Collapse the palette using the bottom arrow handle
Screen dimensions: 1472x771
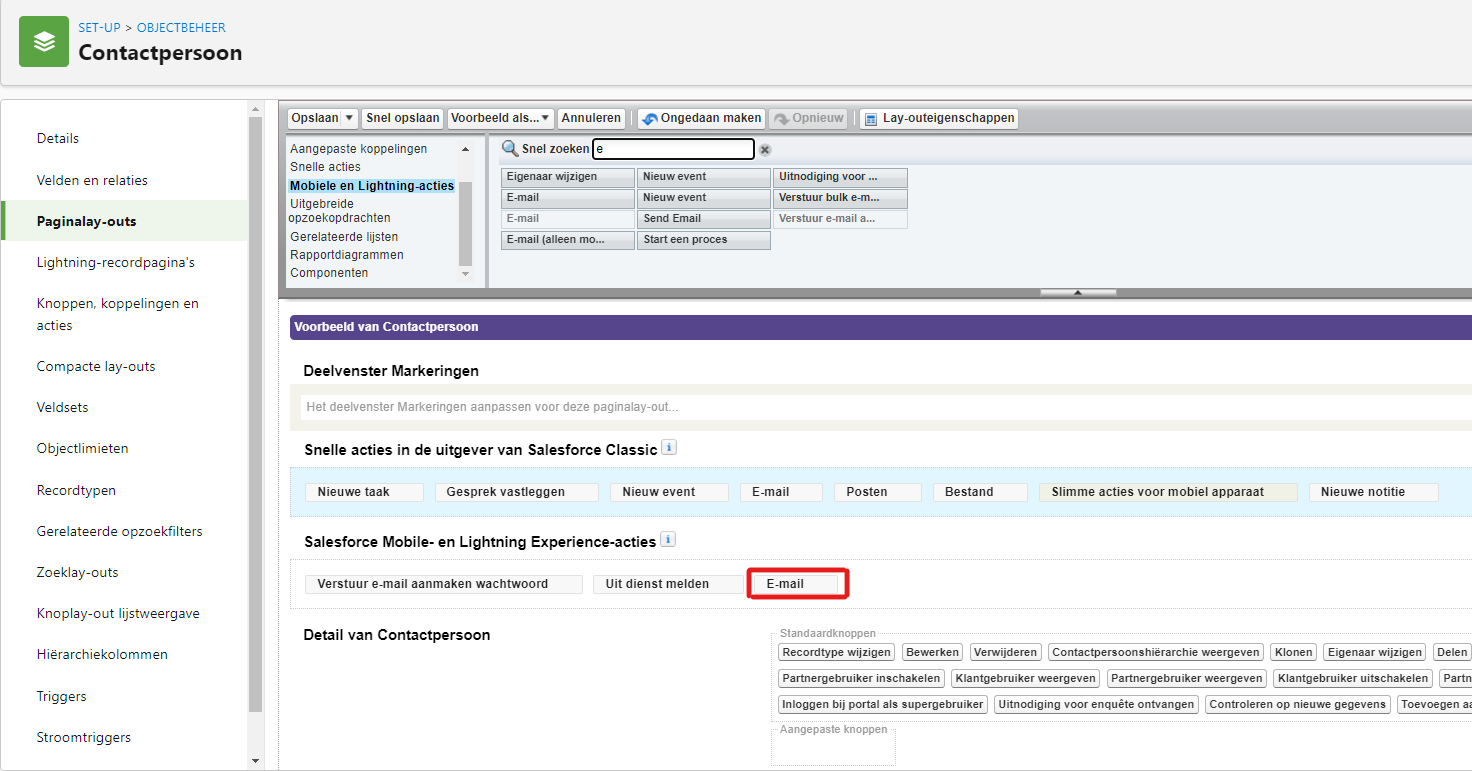[x=1078, y=293]
